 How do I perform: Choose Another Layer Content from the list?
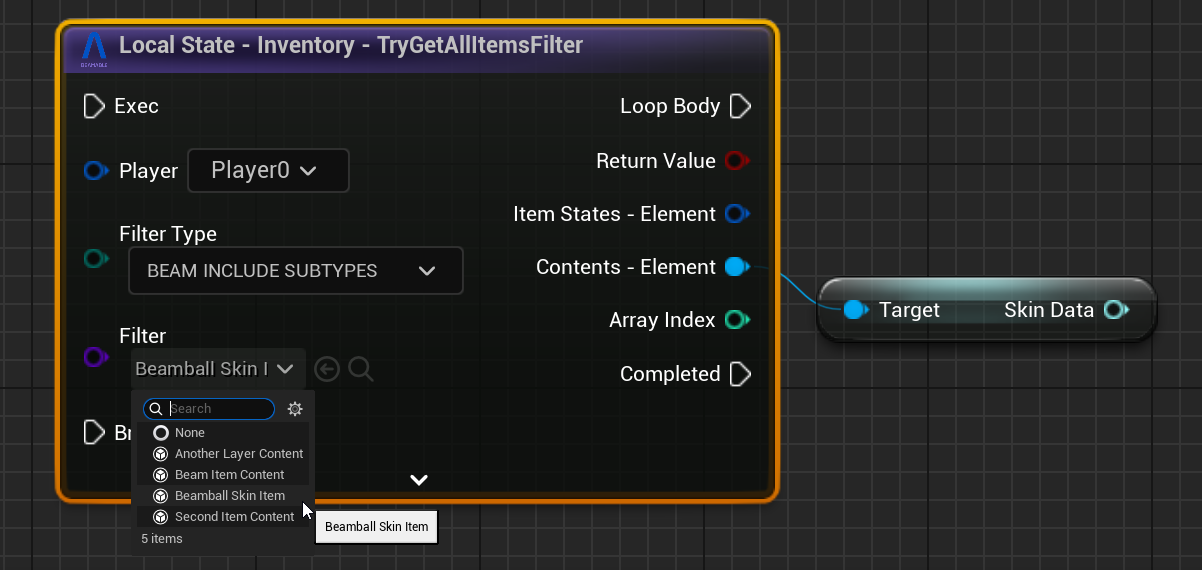(238, 454)
